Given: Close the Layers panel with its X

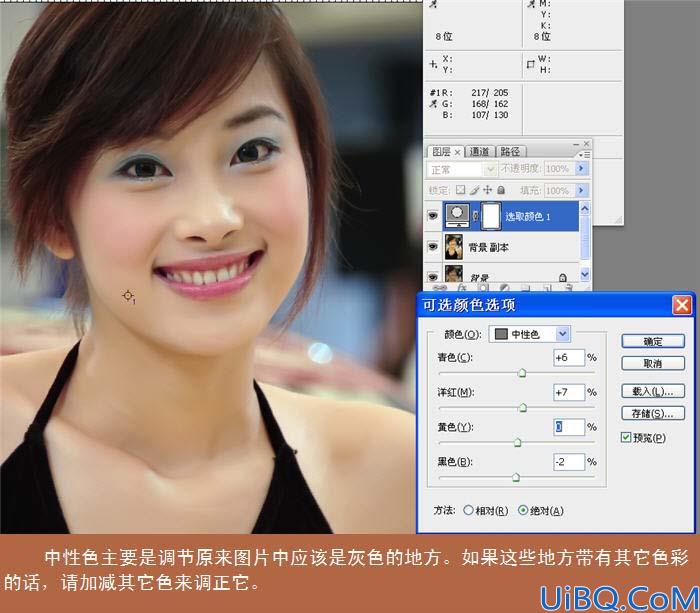Looking at the screenshot, I should [x=587, y=143].
